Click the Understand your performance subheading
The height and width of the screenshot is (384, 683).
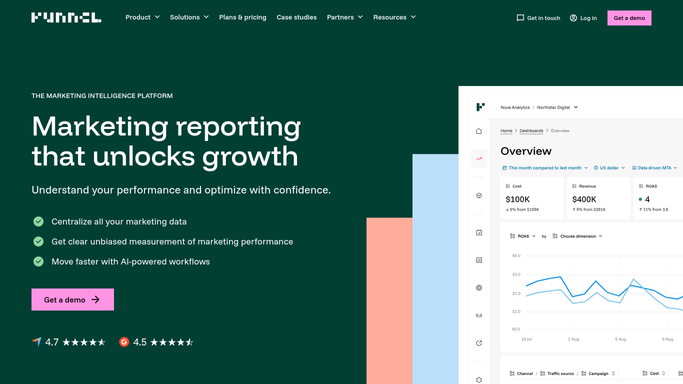[181, 190]
